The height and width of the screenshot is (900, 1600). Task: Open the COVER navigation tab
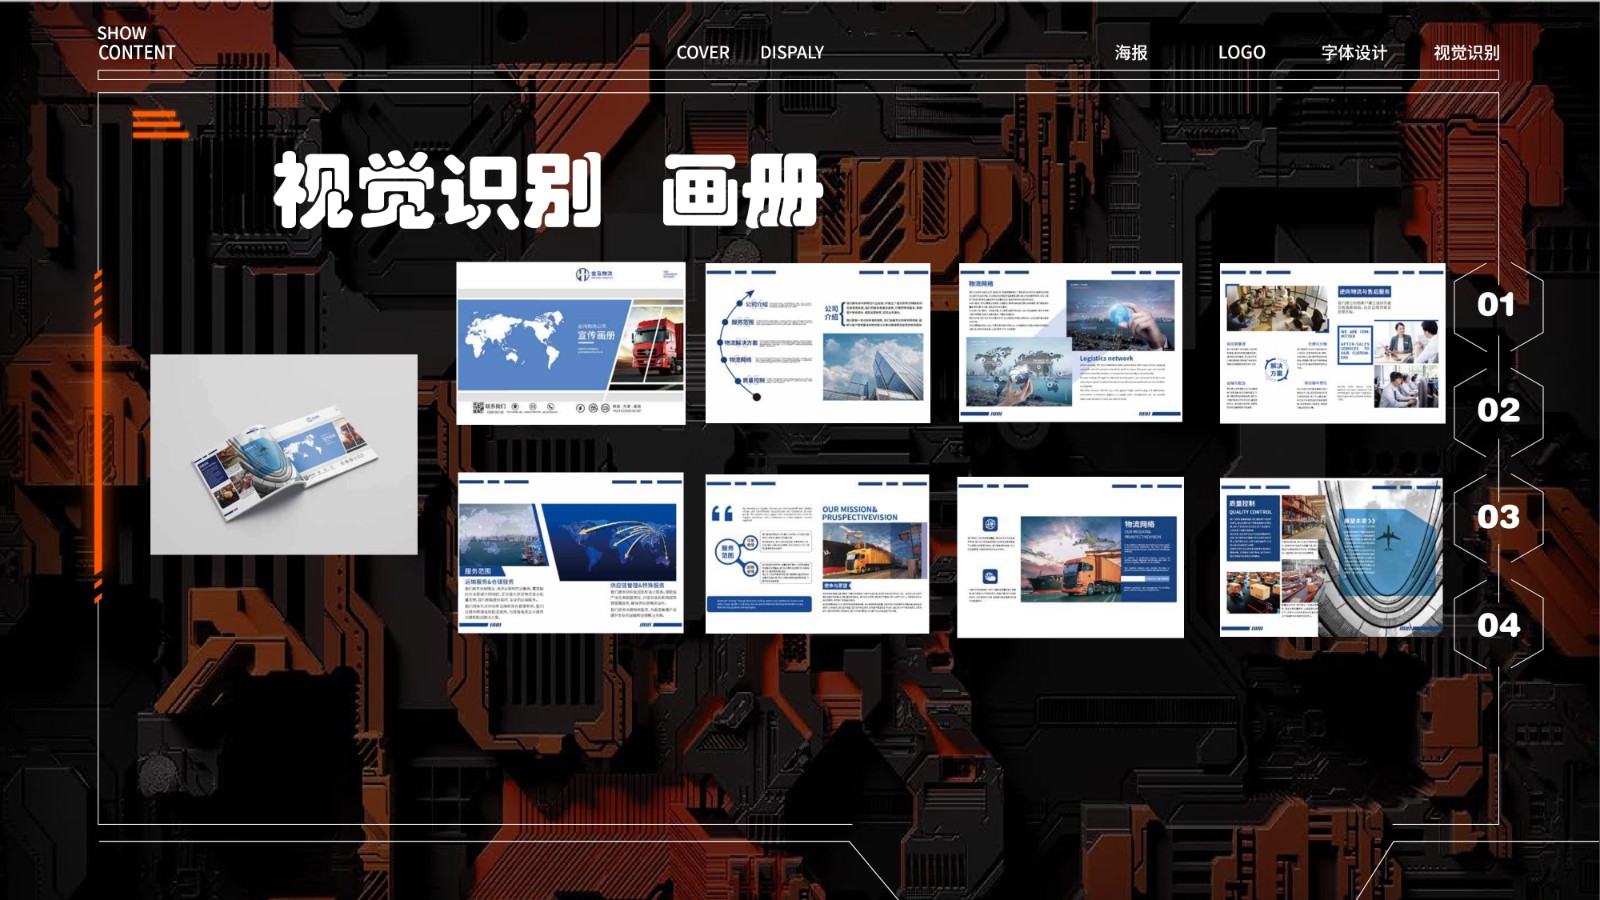tap(703, 53)
